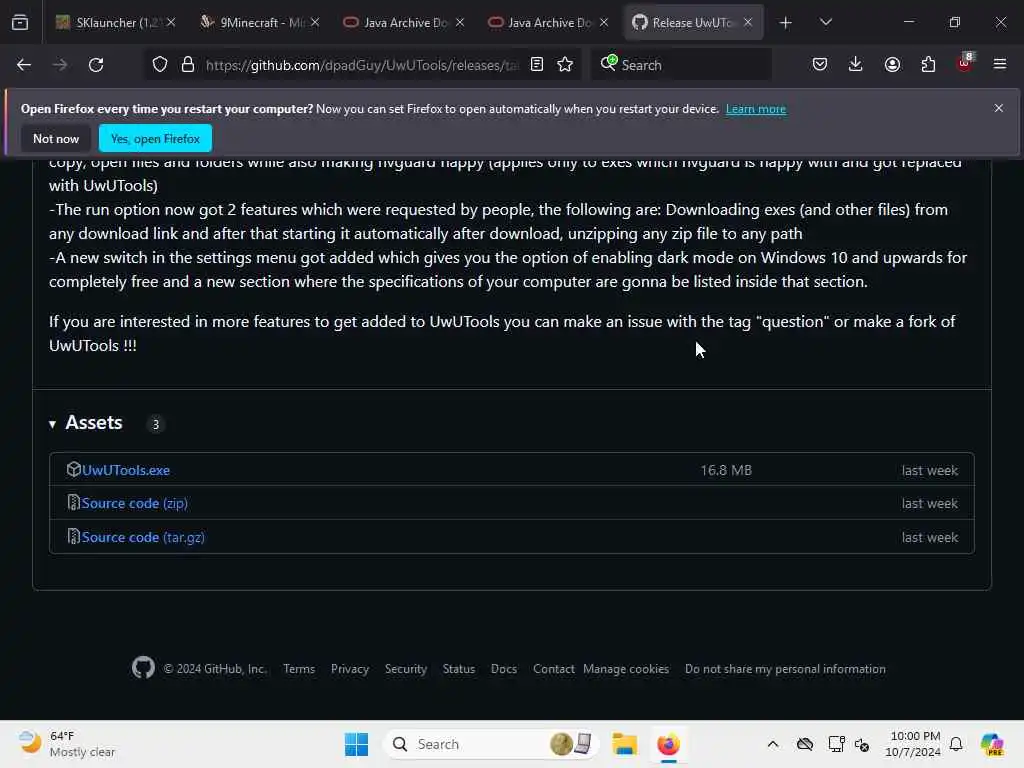Click the taskbar Search box
This screenshot has height=768, width=1024.
tap(490, 744)
